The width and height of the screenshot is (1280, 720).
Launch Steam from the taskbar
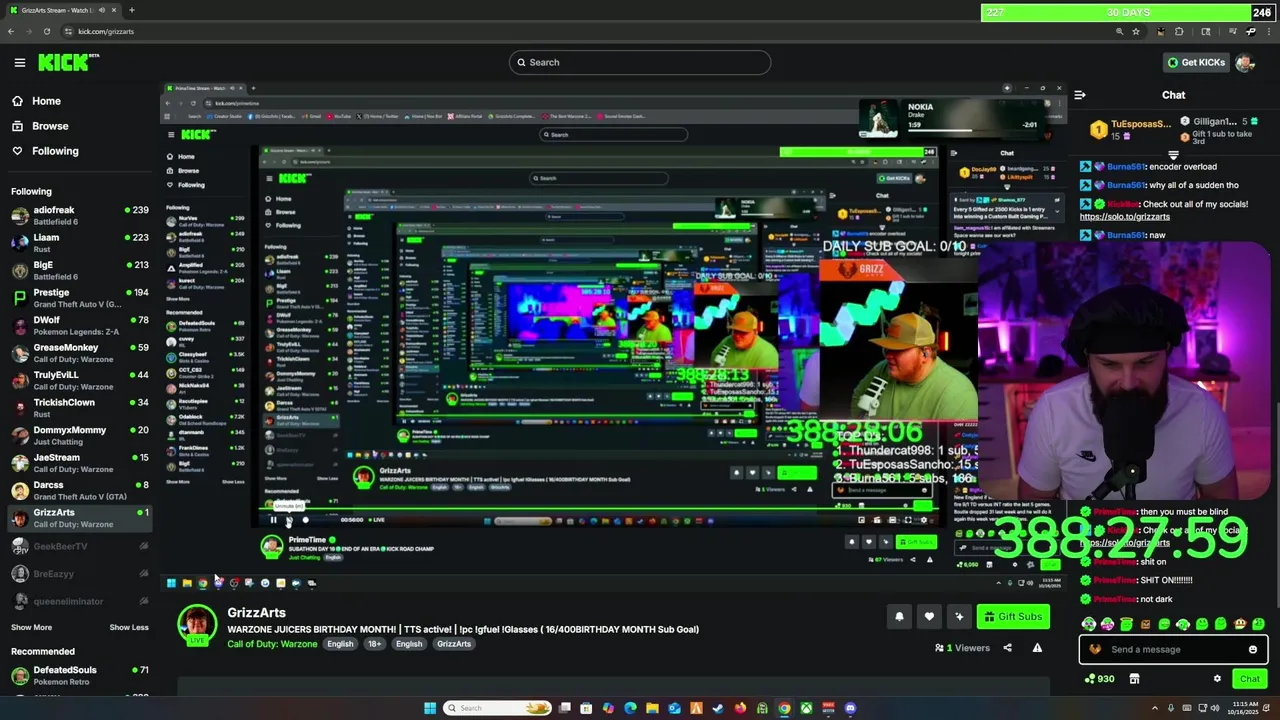718,708
